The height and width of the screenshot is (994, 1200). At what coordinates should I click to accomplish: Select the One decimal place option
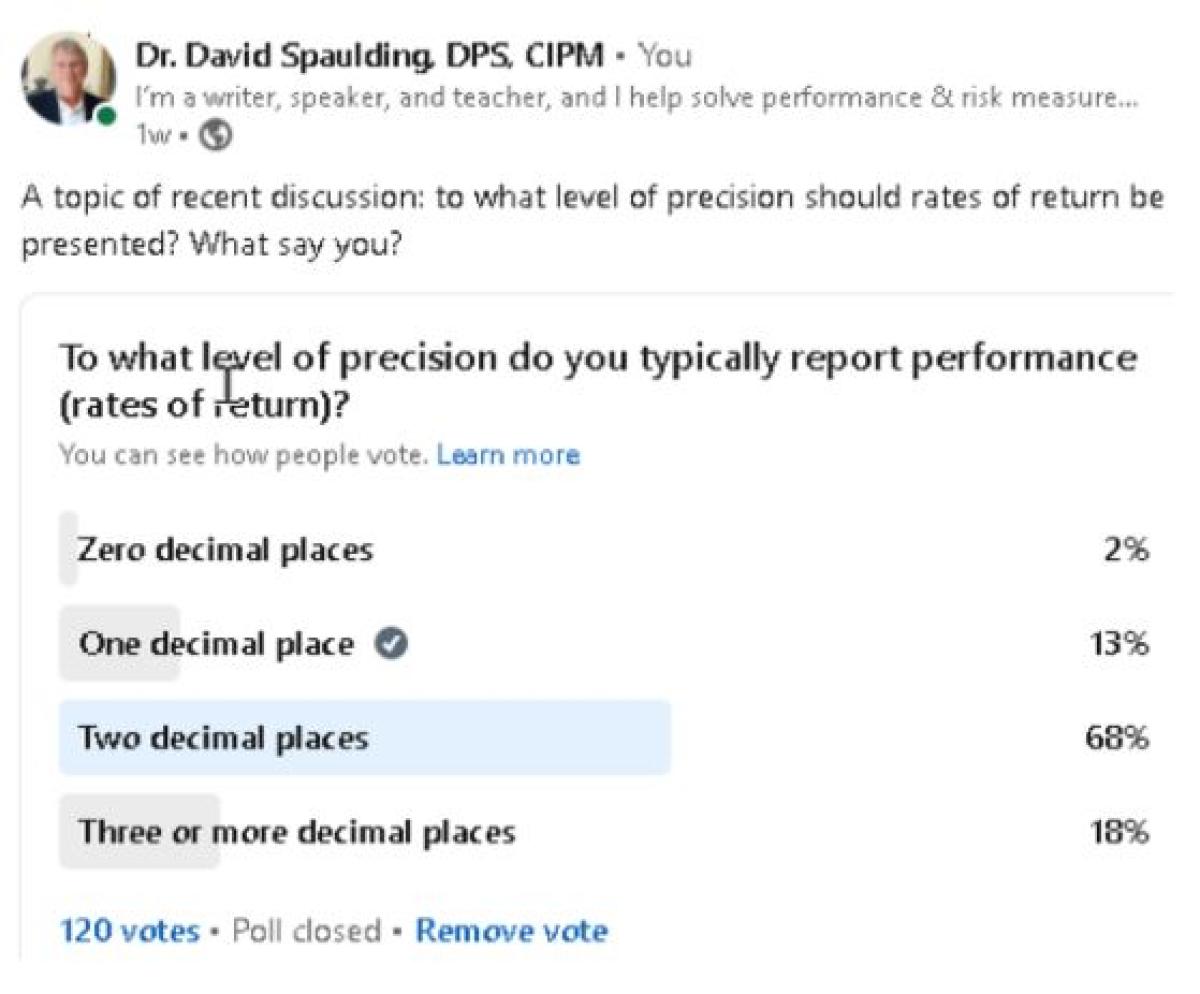tap(216, 644)
